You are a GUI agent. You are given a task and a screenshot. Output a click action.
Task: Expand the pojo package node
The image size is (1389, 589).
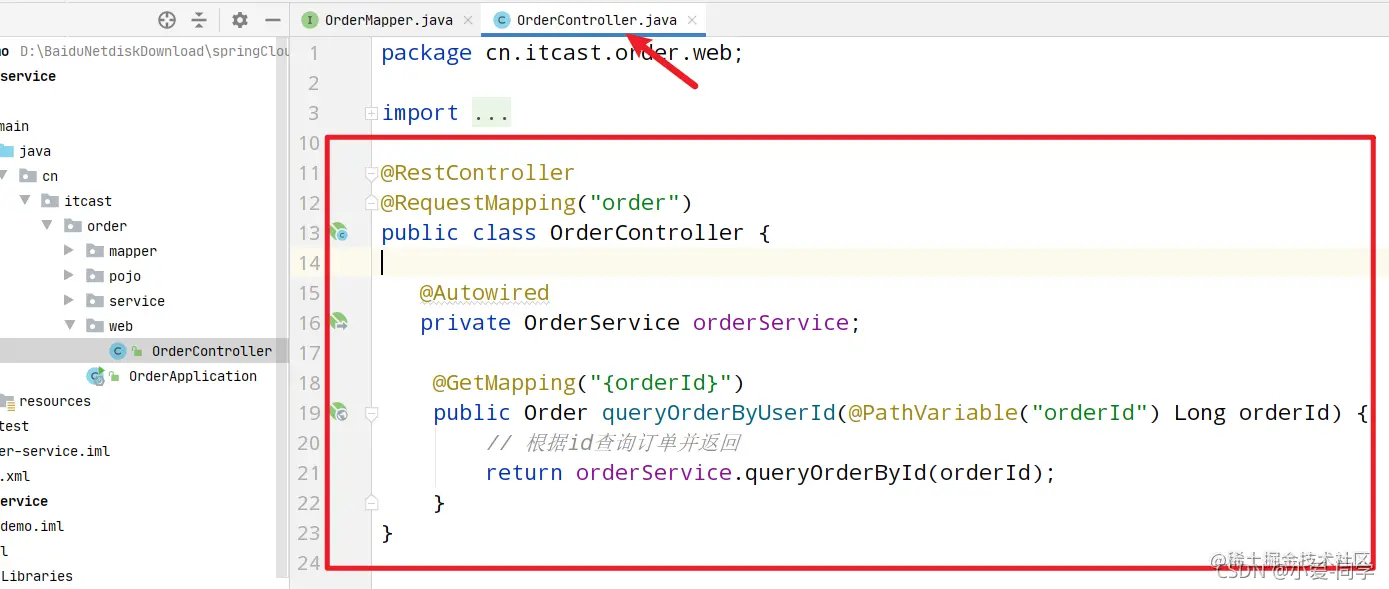click(69, 276)
